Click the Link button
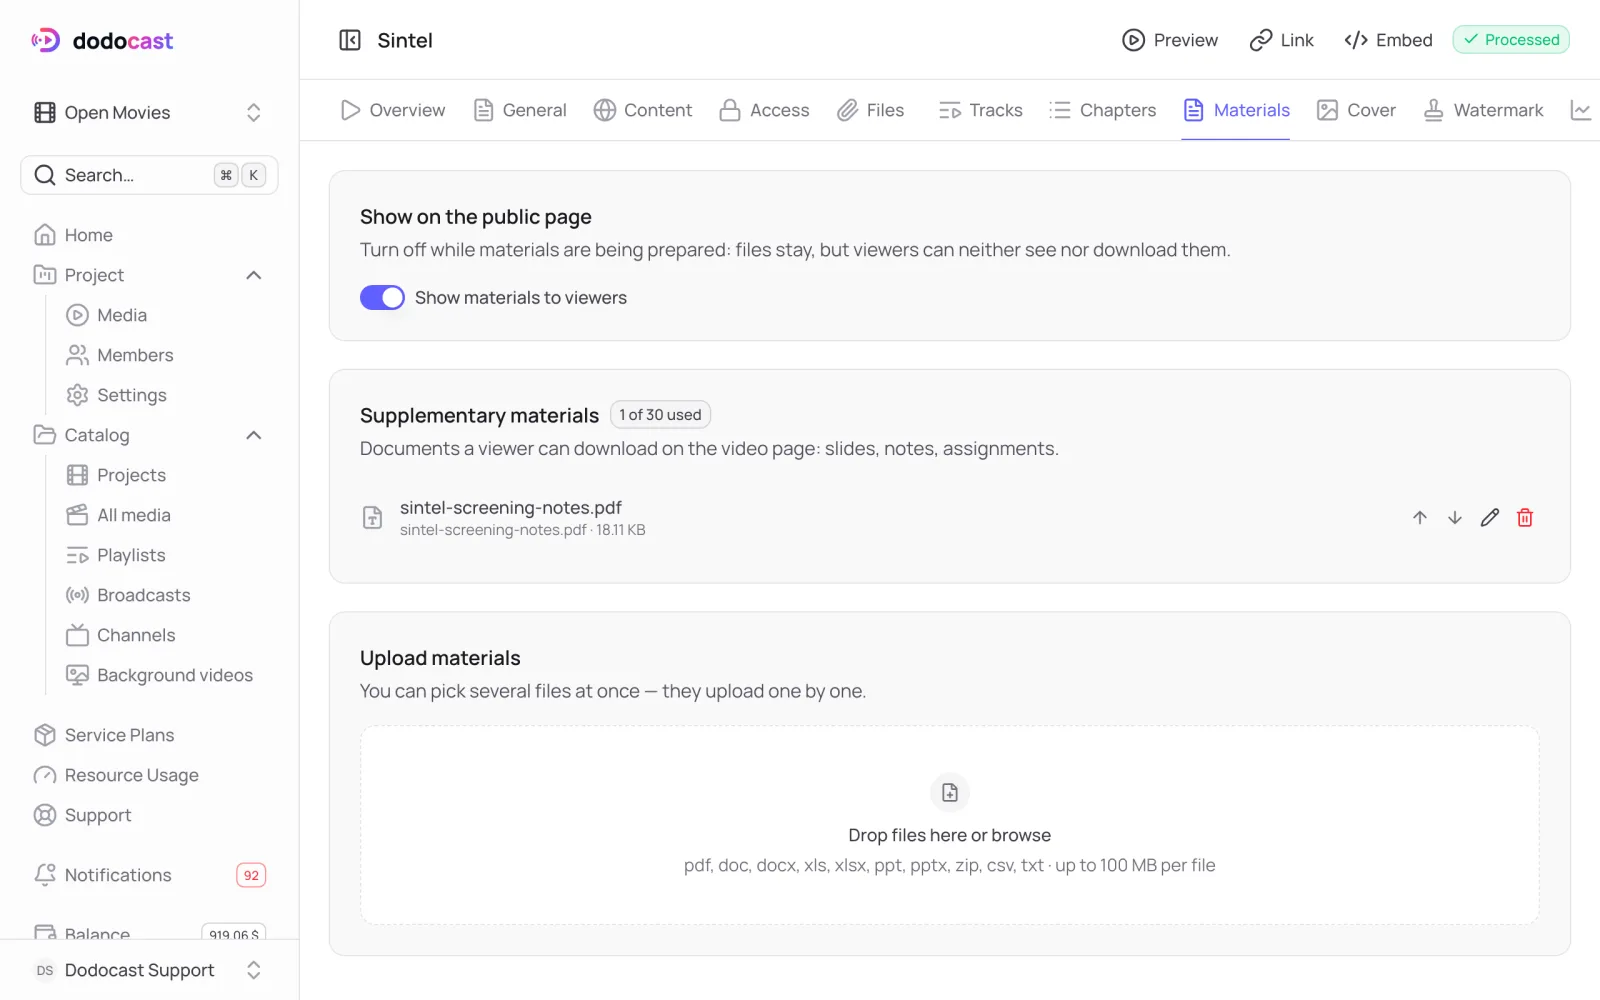 (x=1282, y=40)
